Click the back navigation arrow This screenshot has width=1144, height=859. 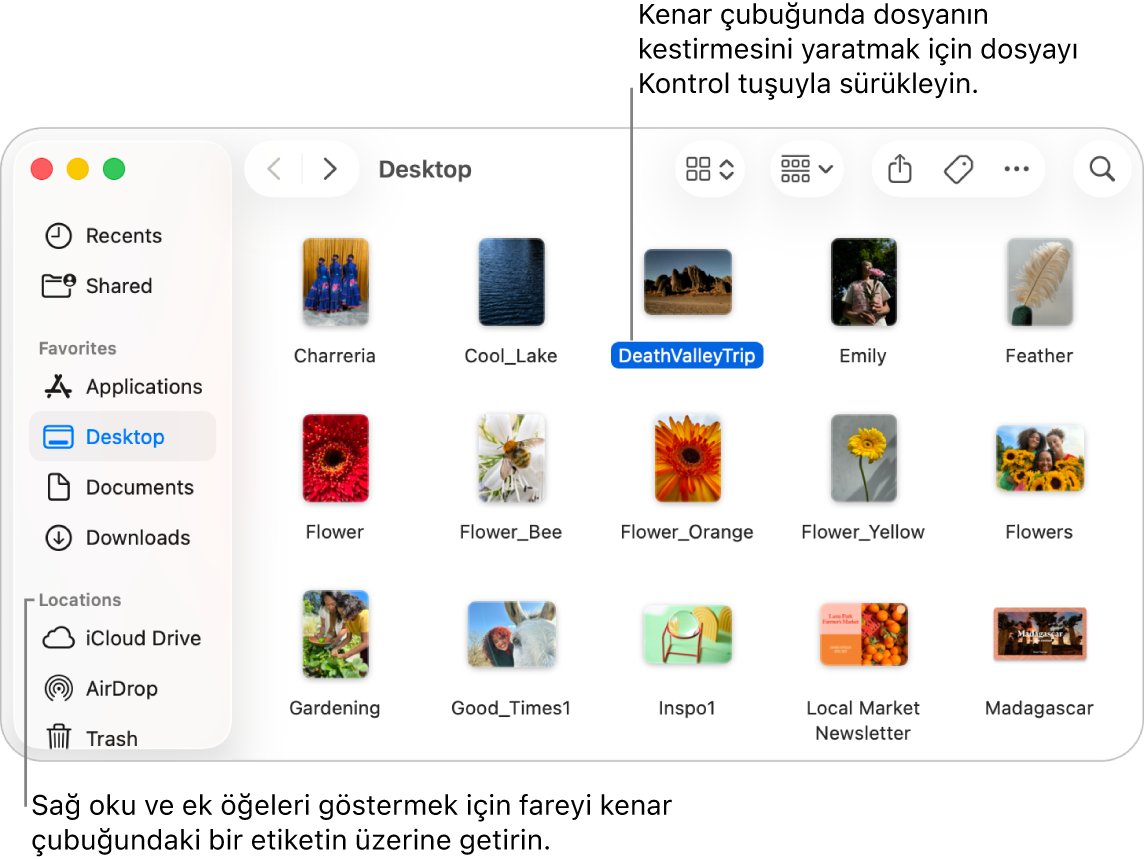[273, 169]
